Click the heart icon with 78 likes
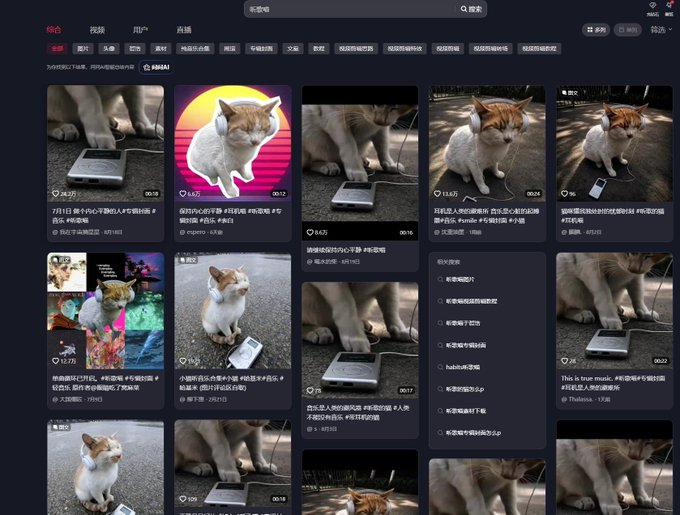Screen dimensions: 680x515 tap(310, 391)
